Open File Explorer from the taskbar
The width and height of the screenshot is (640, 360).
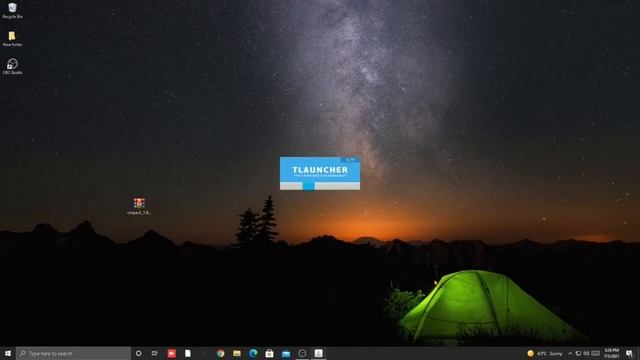click(x=237, y=353)
